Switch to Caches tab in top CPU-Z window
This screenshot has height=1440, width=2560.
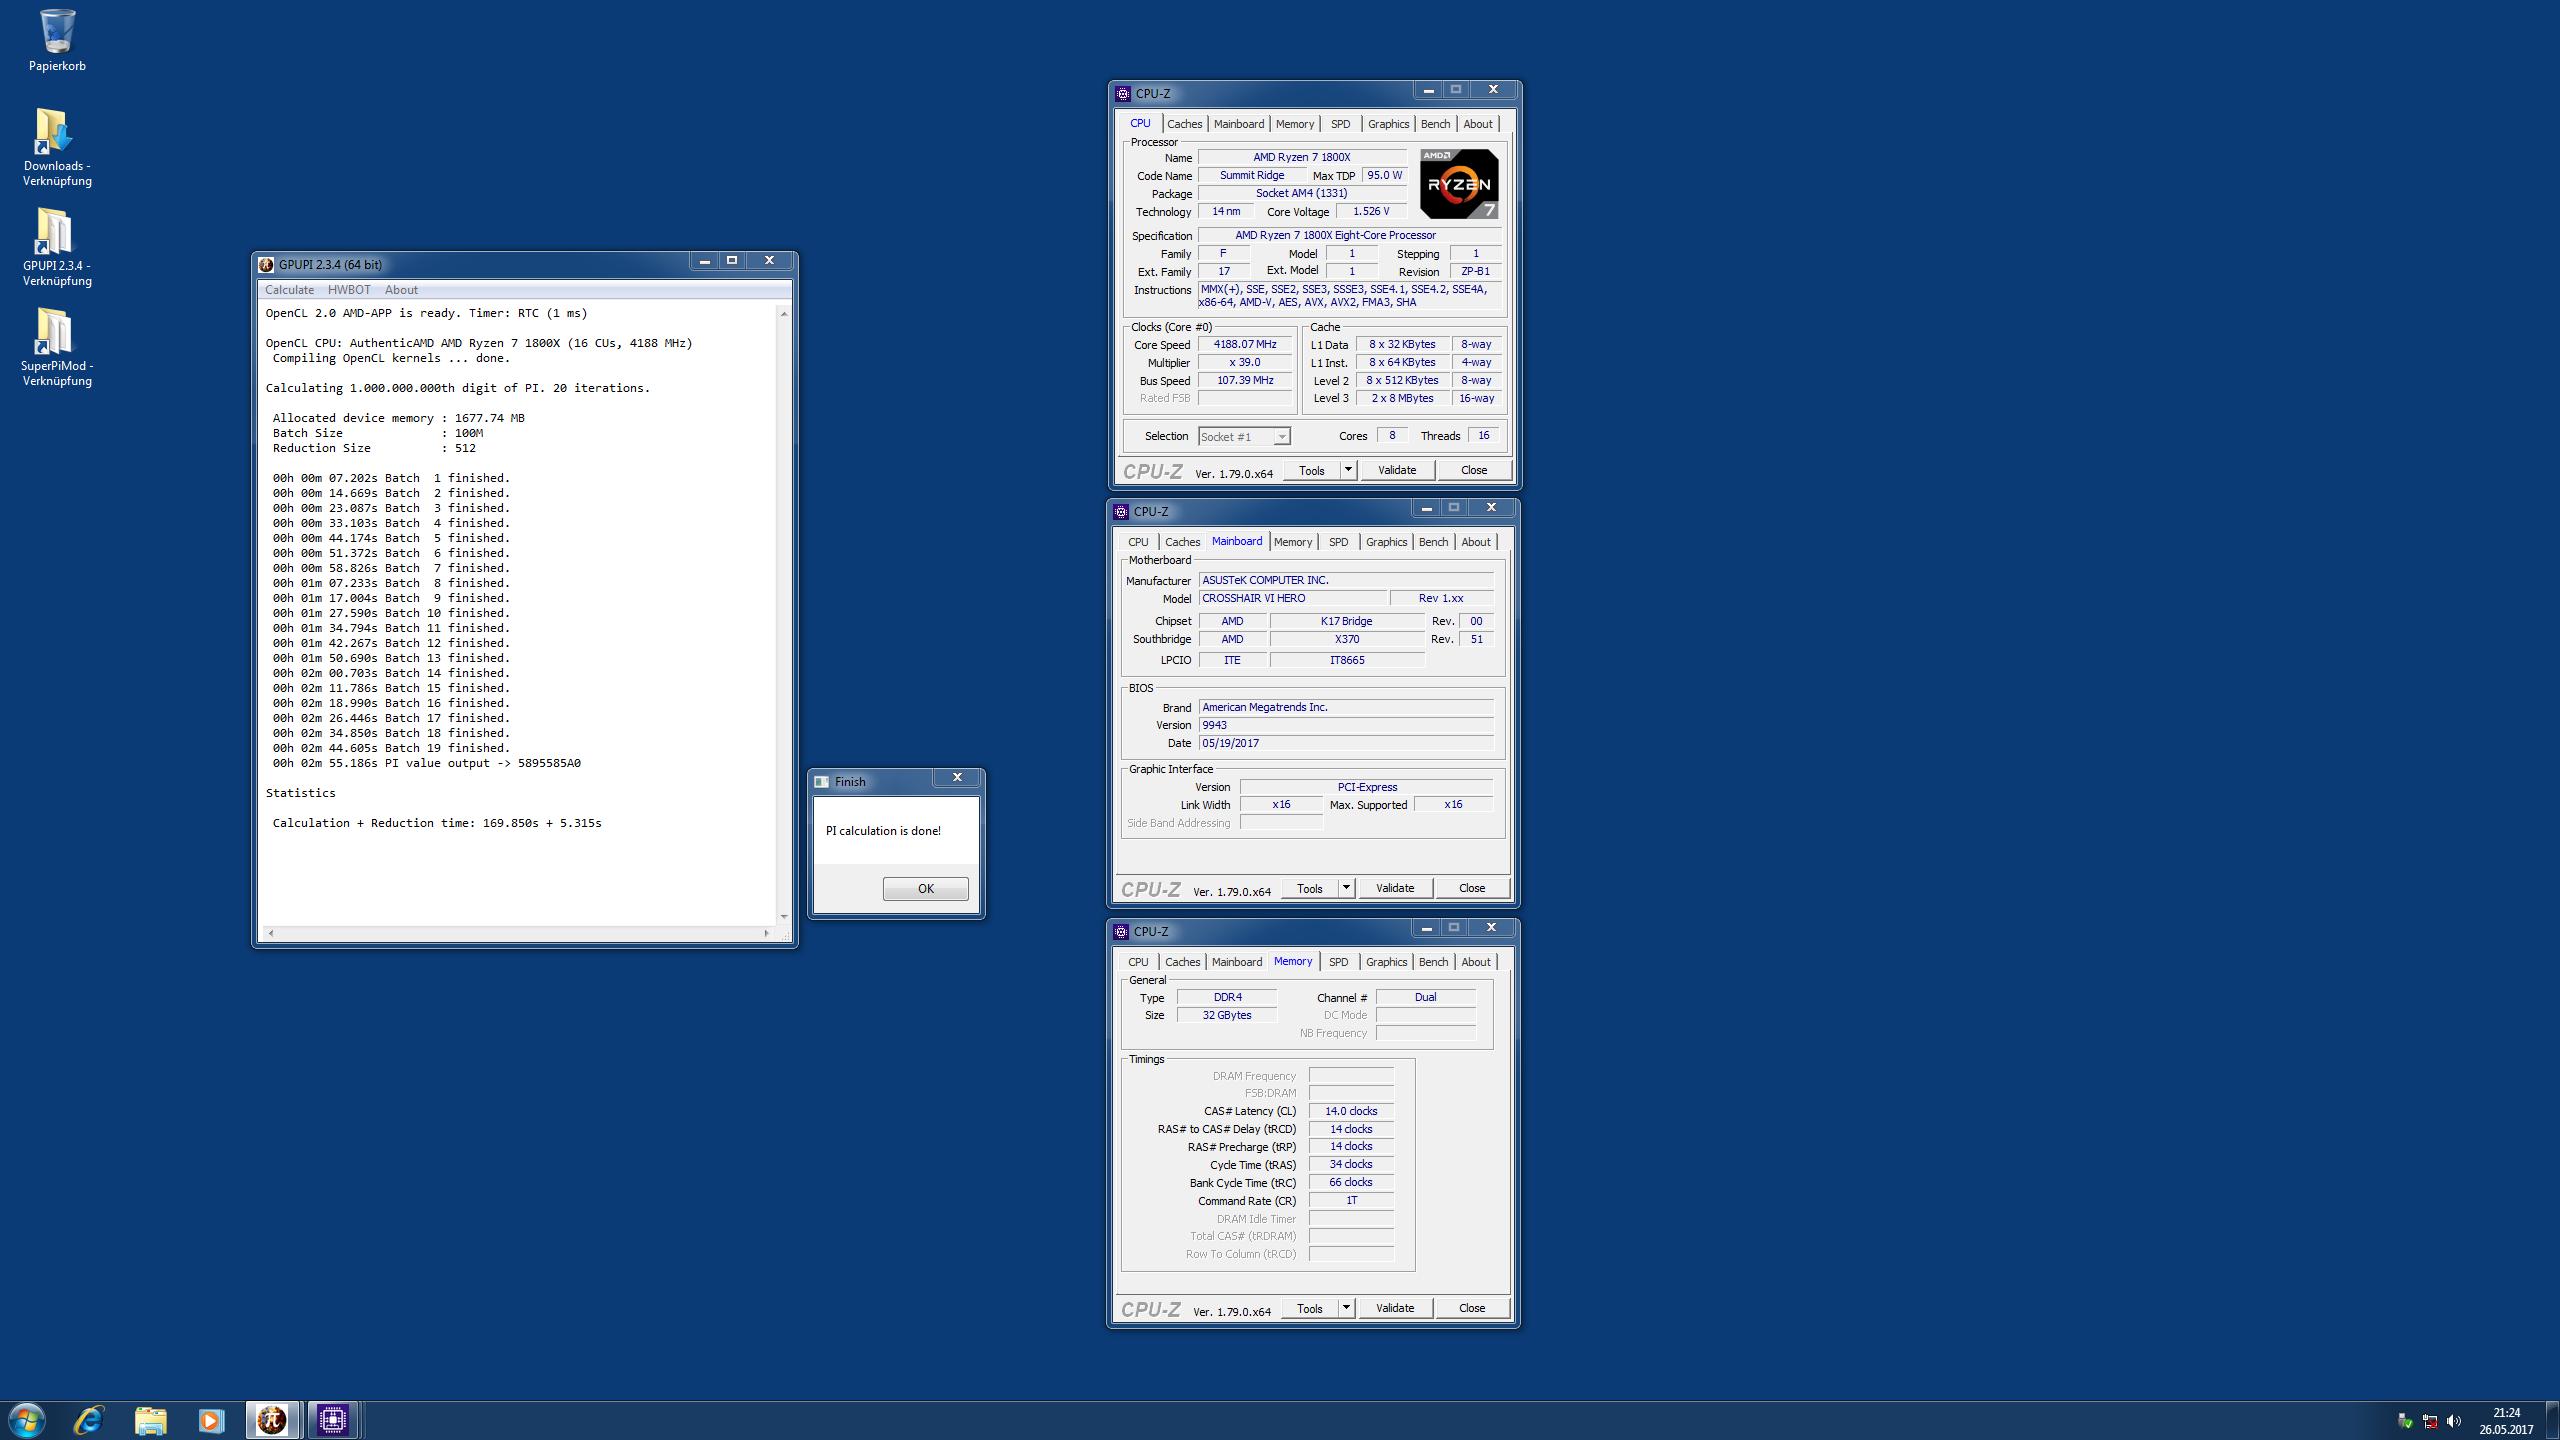(1184, 124)
